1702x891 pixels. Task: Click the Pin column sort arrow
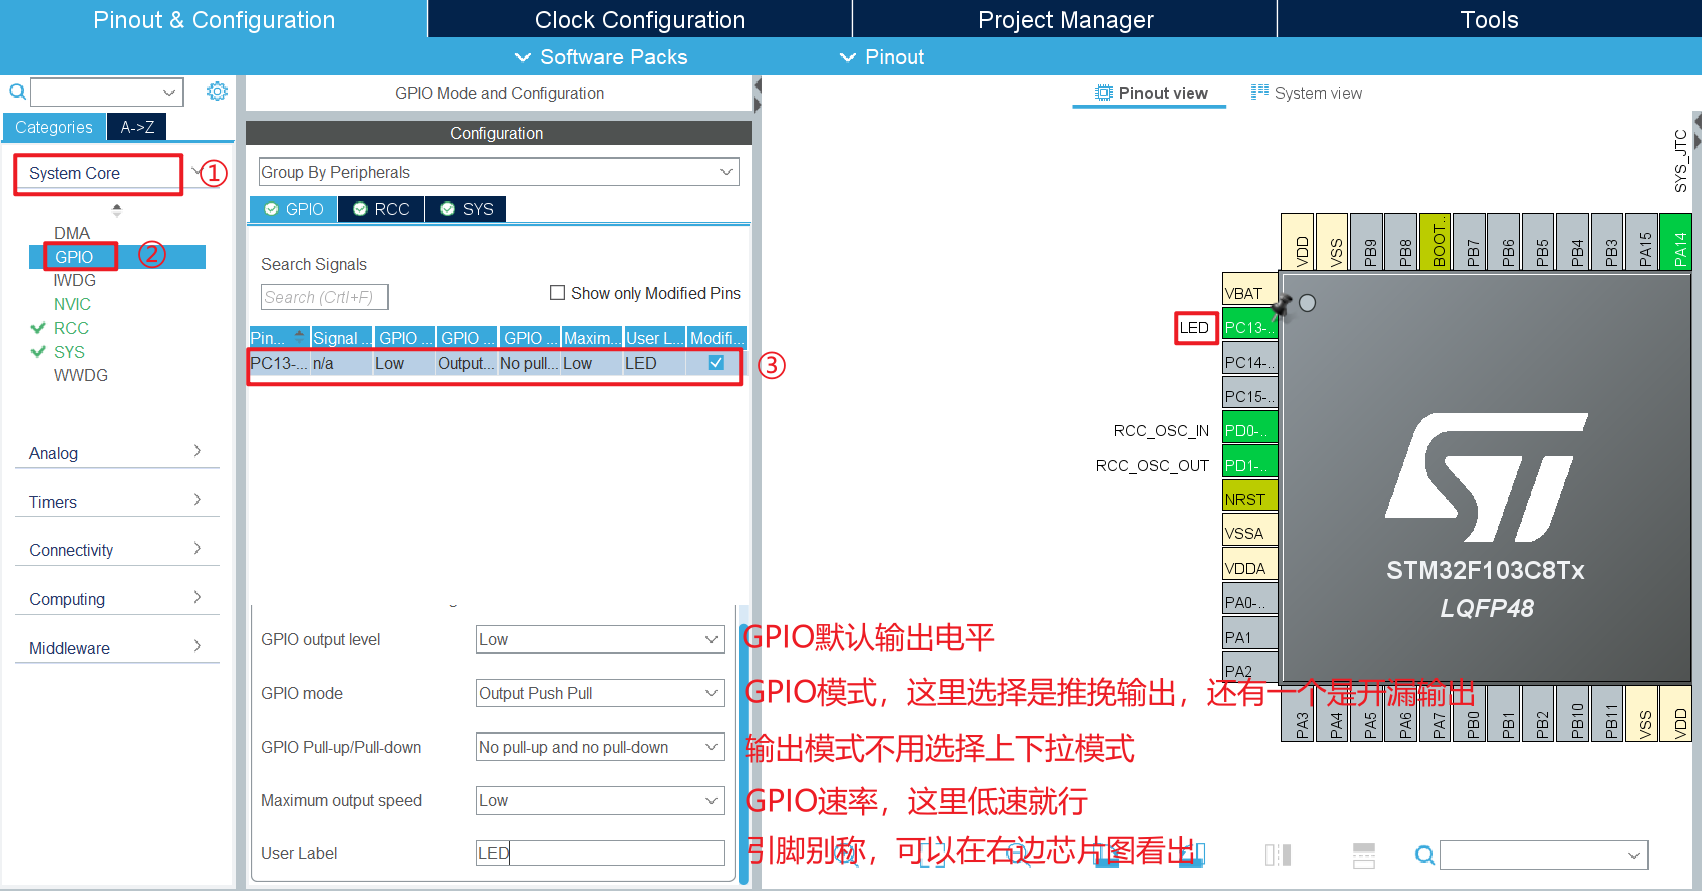tap(299, 336)
